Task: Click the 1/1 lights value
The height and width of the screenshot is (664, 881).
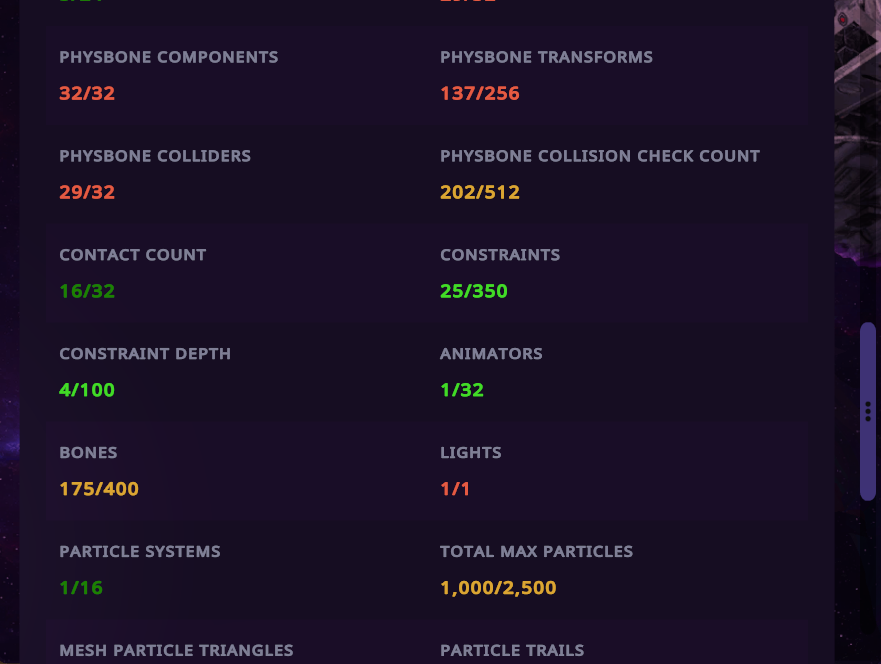Action: pyautogui.click(x=455, y=489)
